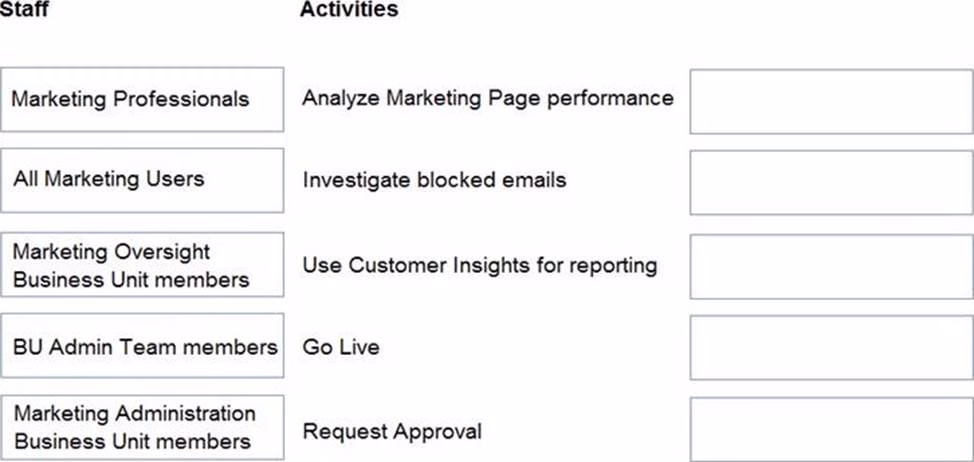Click the word Professionals in the staff list
This screenshot has width=974, height=462.
(x=182, y=99)
